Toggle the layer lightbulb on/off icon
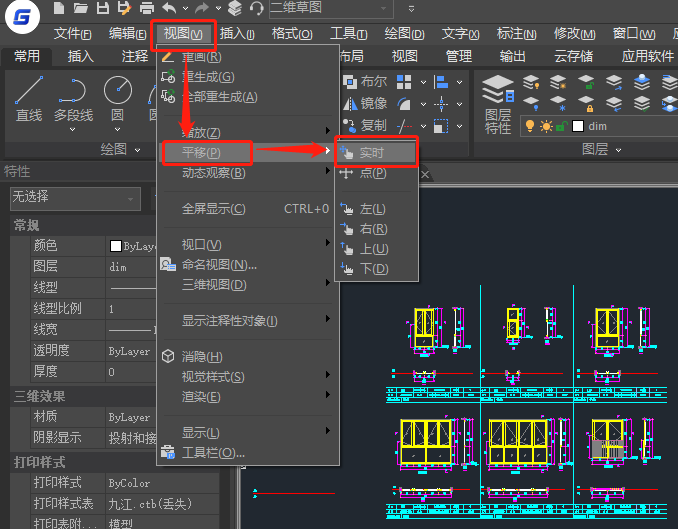The width and height of the screenshot is (678, 529). click(x=532, y=126)
